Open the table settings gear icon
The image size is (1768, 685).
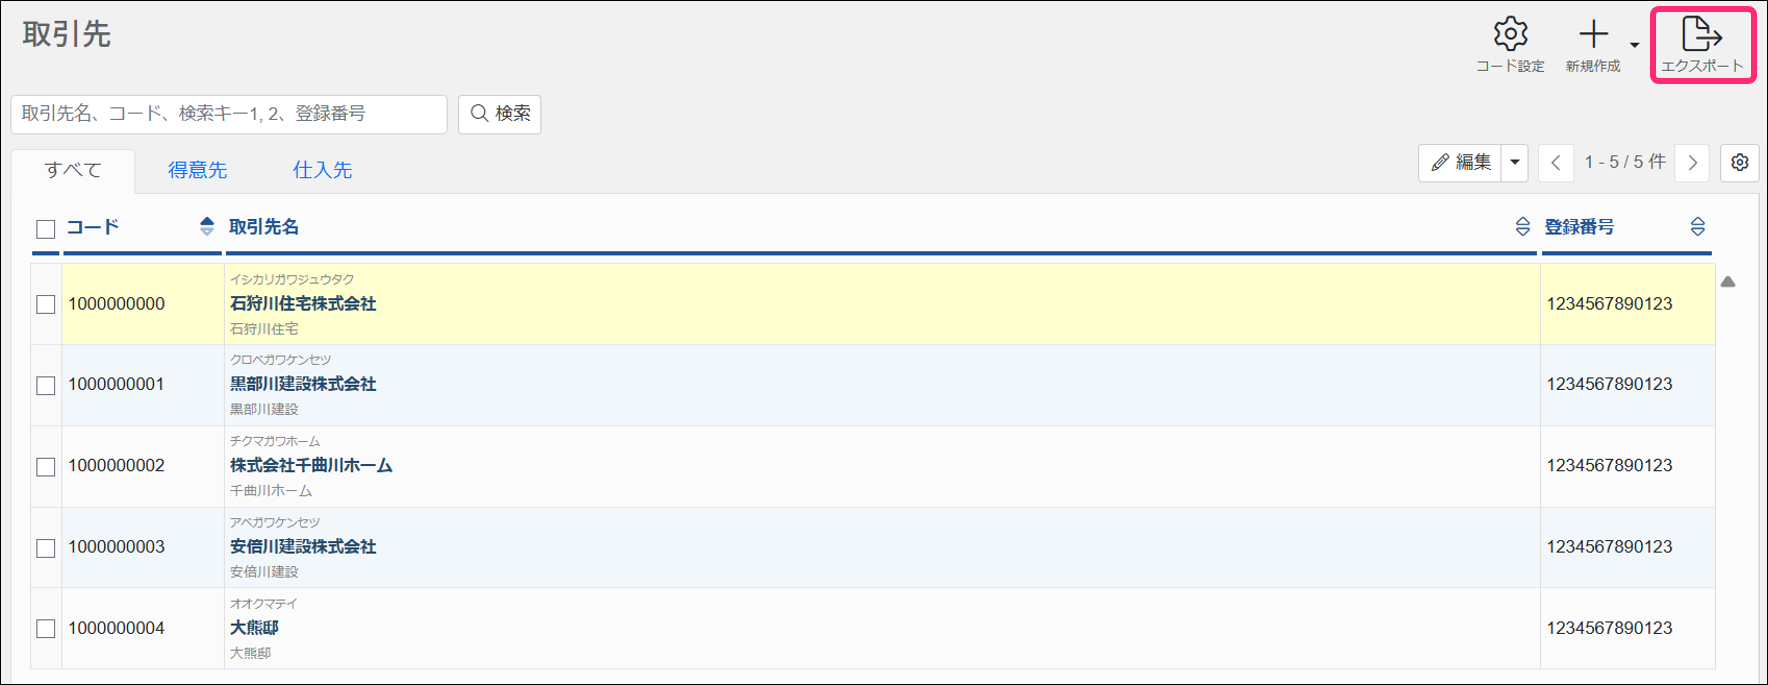point(1740,162)
